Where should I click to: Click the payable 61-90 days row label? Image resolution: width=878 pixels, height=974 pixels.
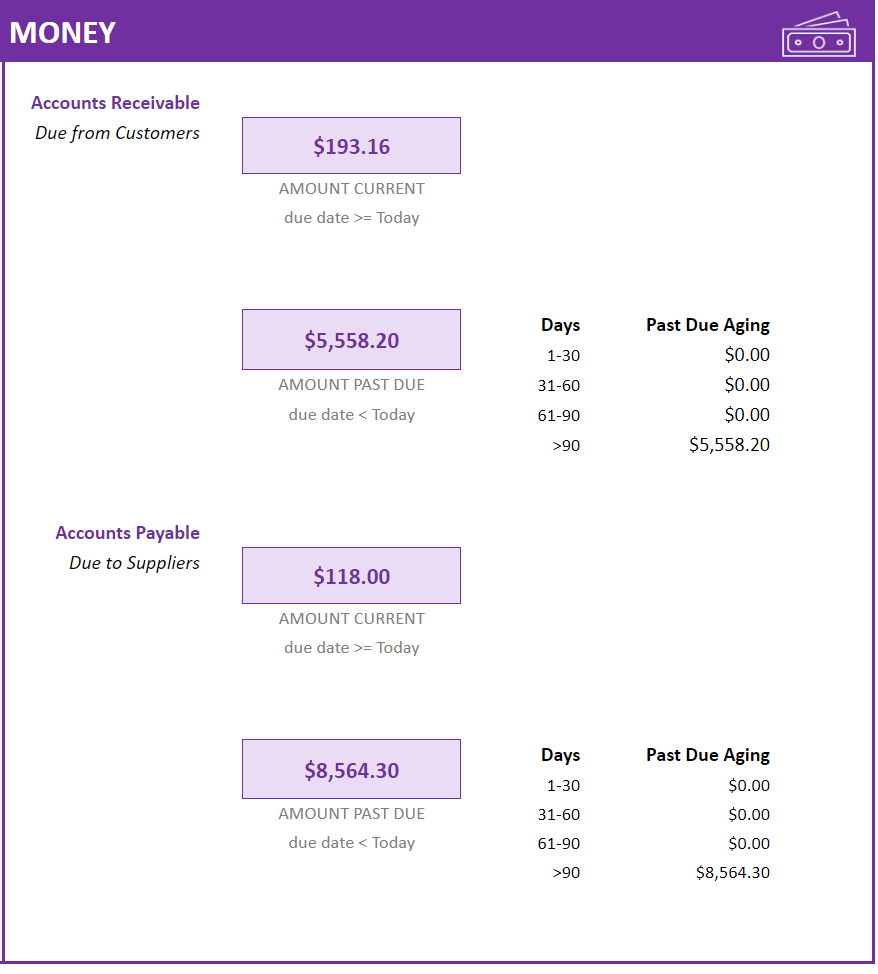pos(559,844)
